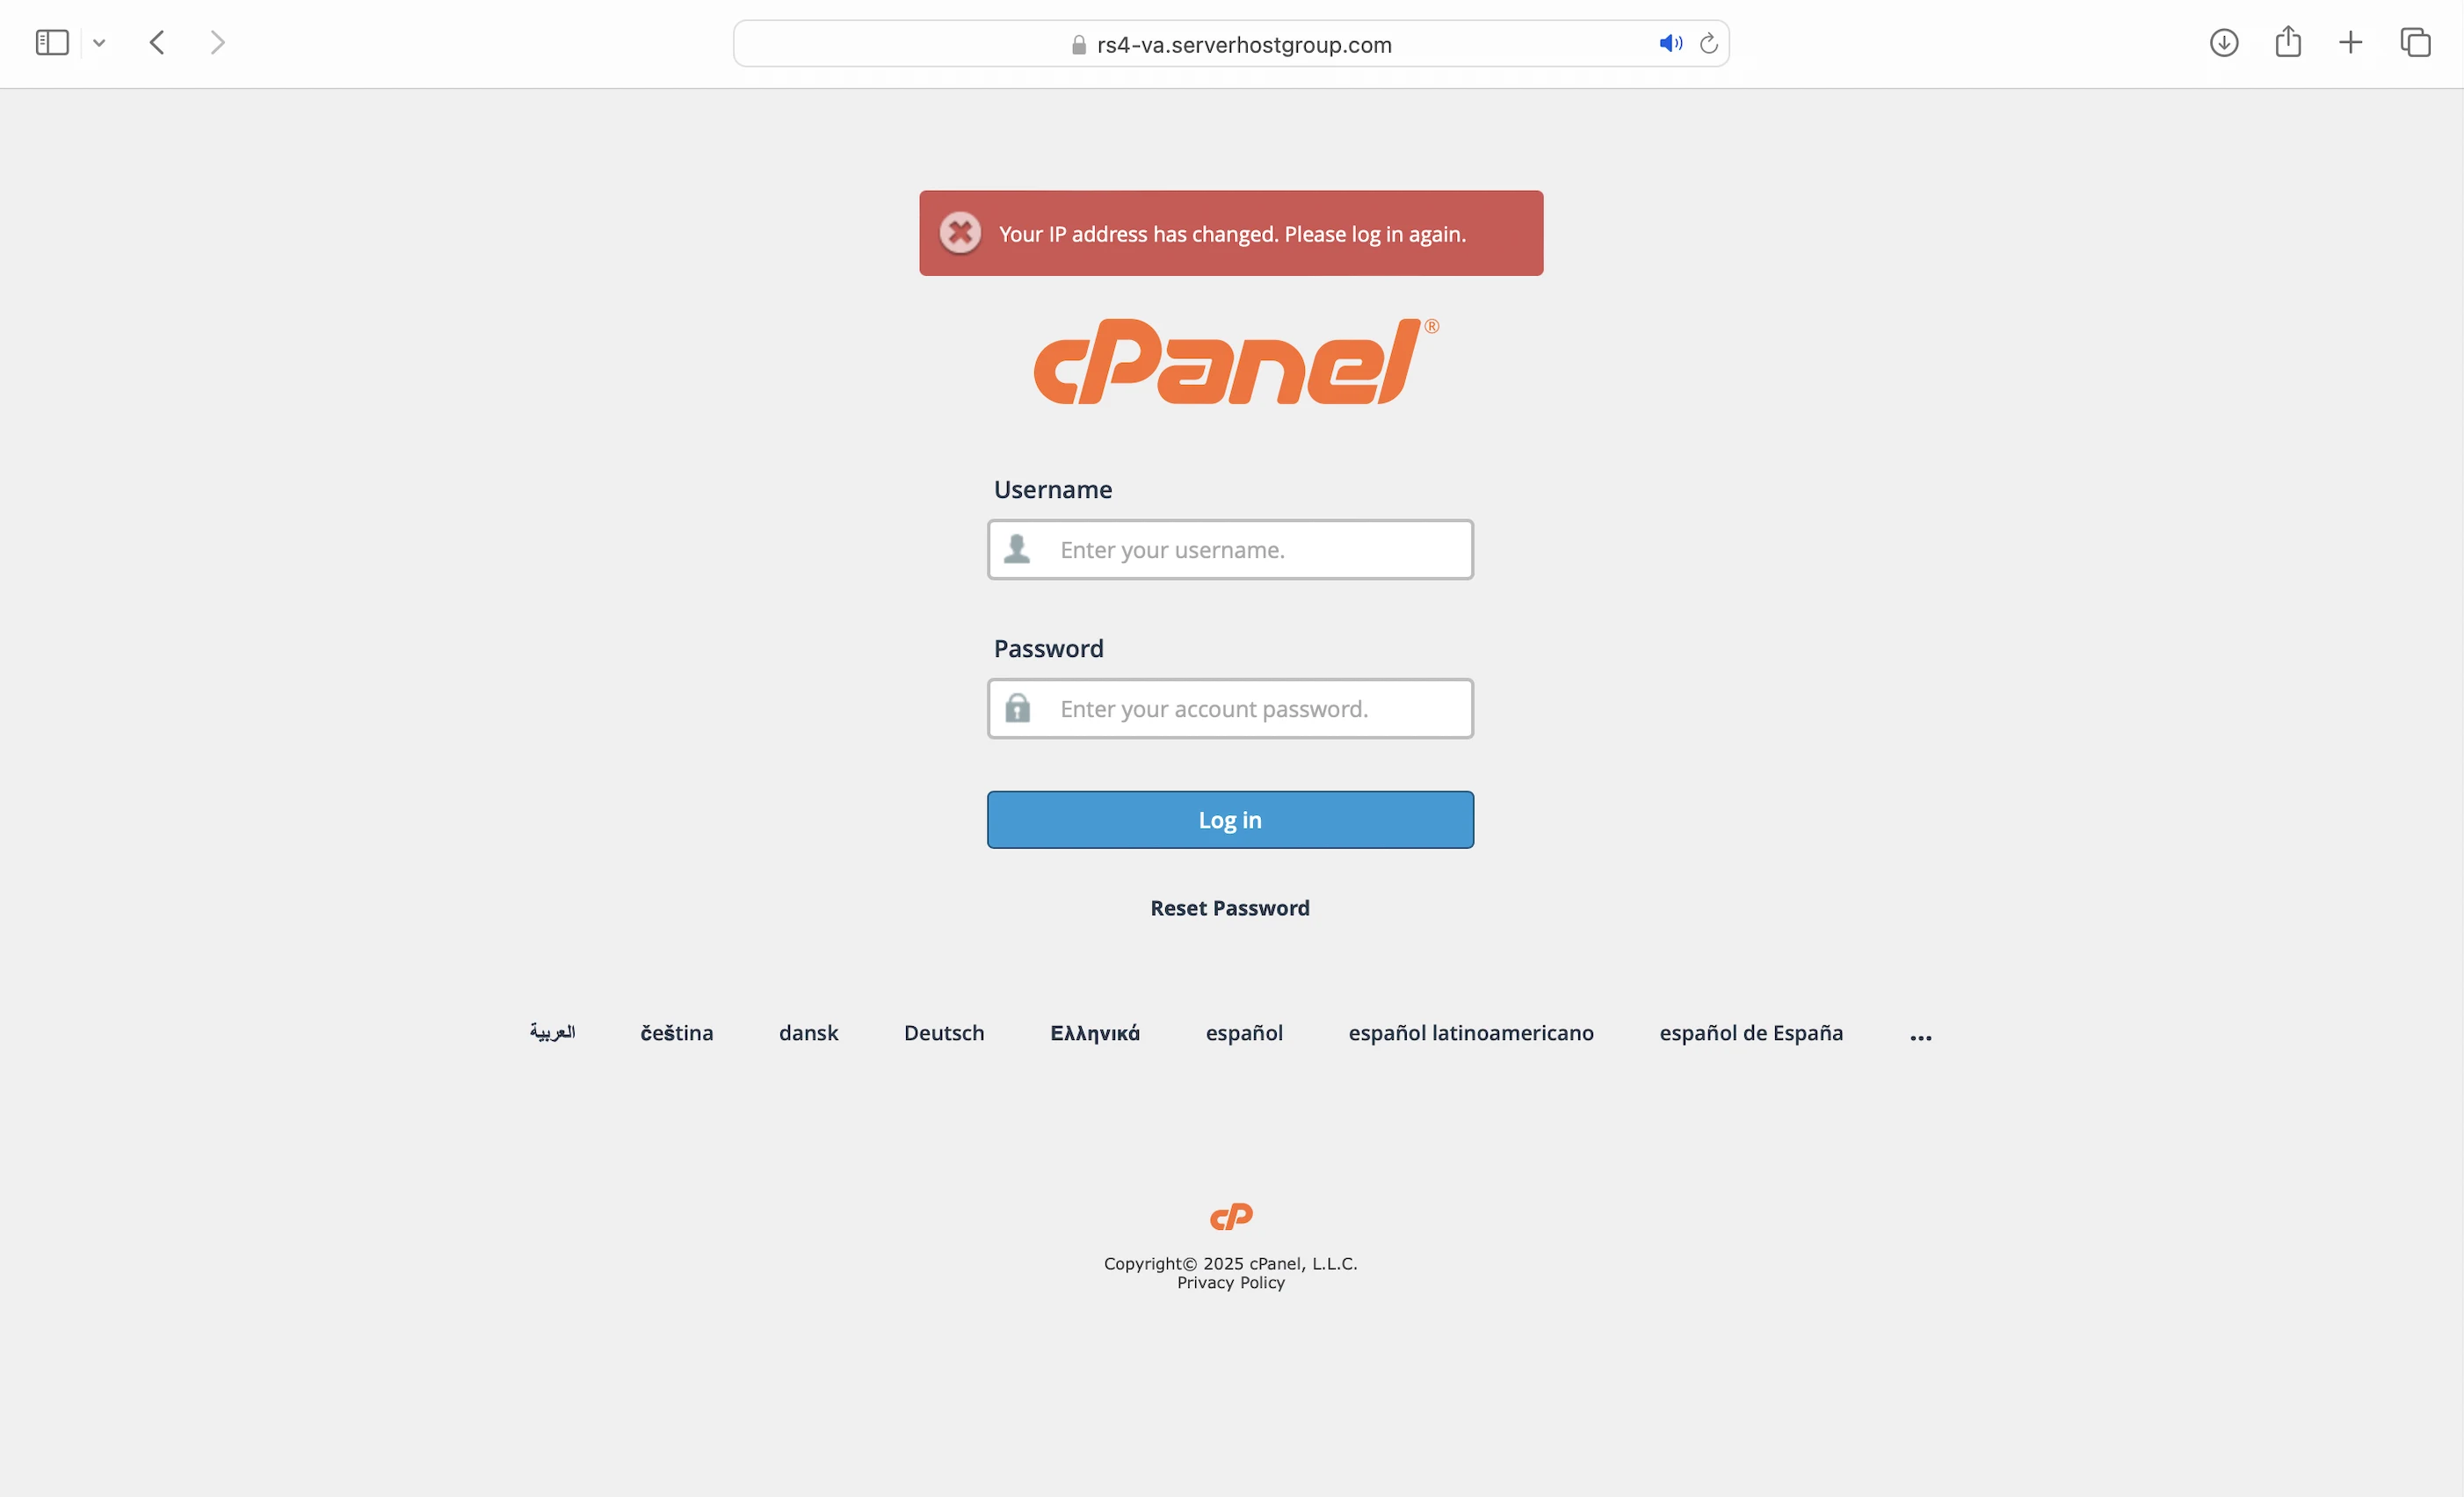Toggle the Safari sidebar icon
This screenshot has width=2464, height=1497.
point(52,43)
